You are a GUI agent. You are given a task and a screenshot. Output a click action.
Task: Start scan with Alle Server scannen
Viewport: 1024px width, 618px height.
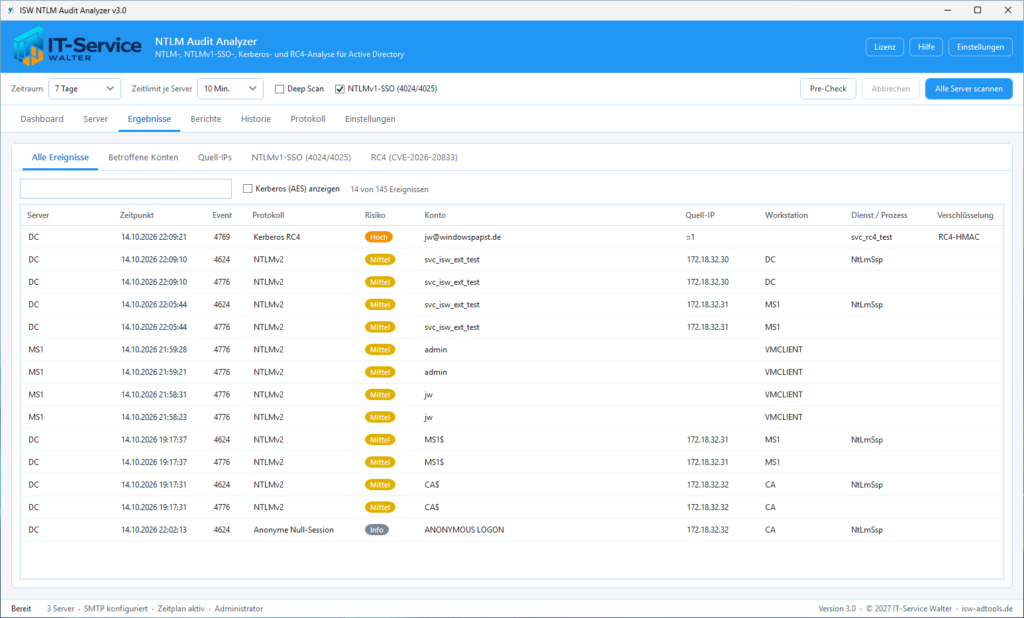[x=968, y=89]
